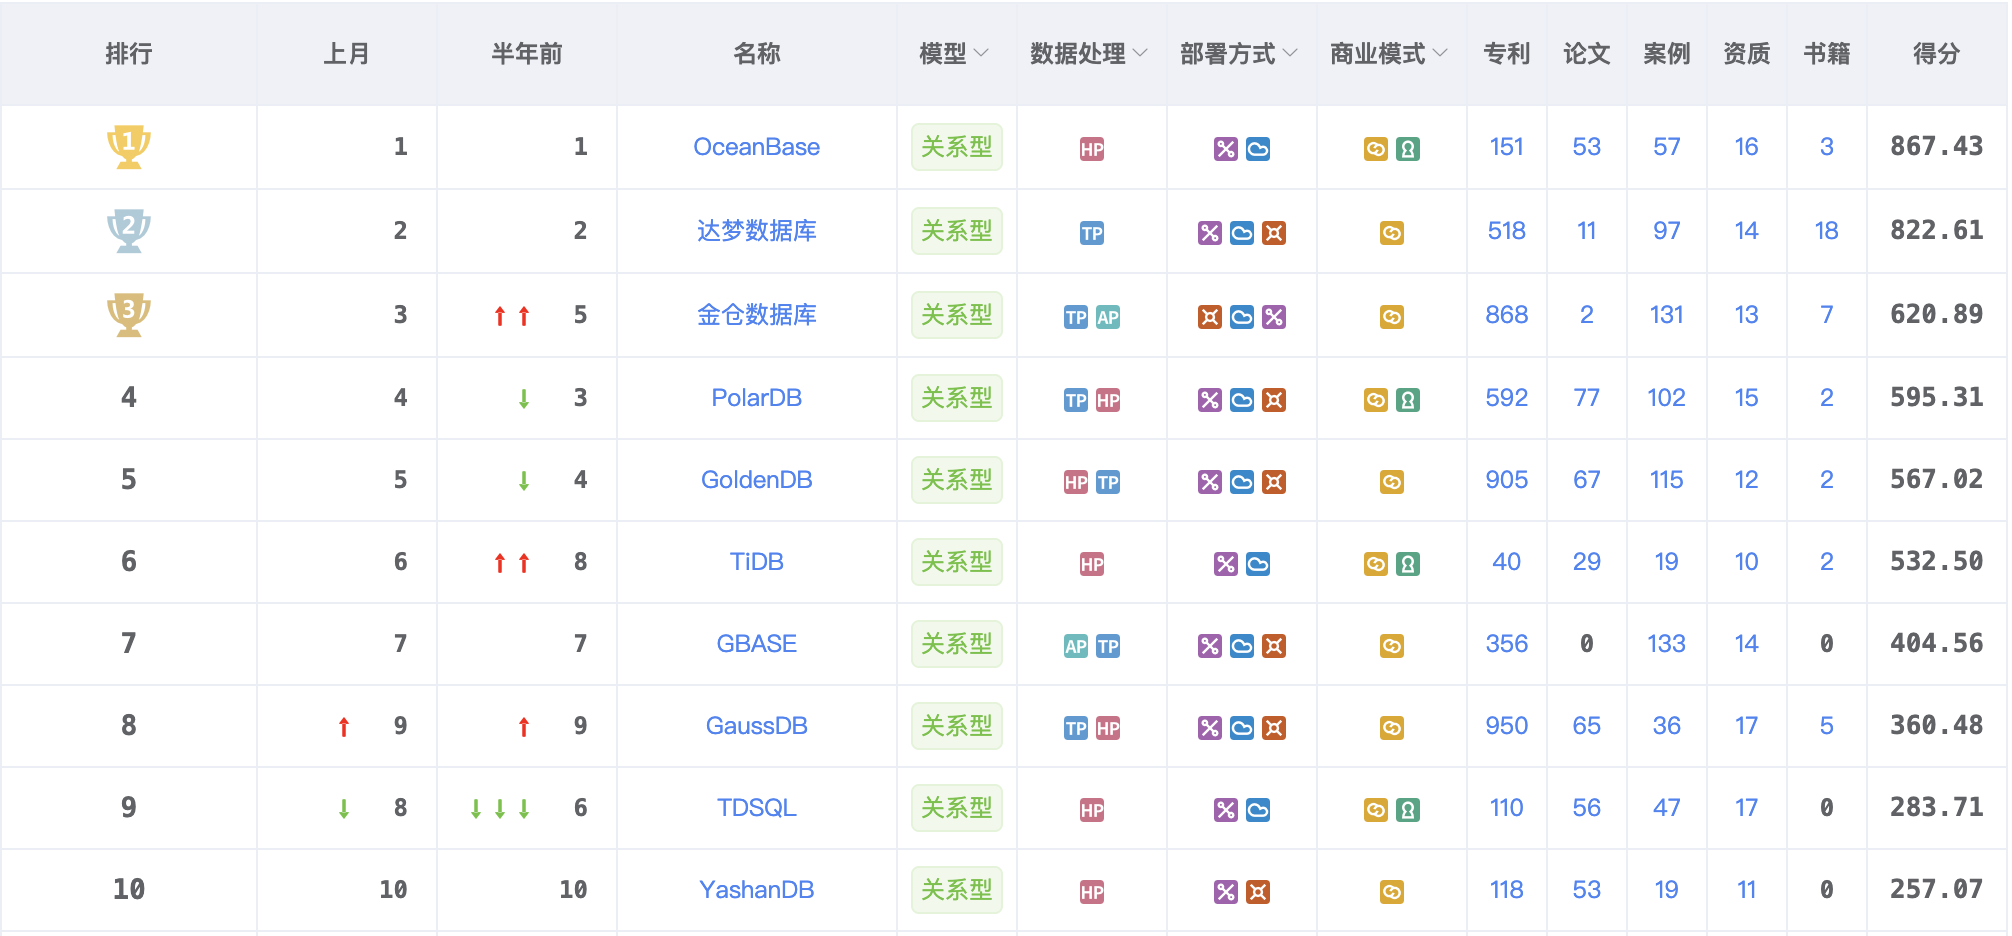
Task: Click the TP badge in the 达梦数据库 row
Action: (x=1092, y=233)
